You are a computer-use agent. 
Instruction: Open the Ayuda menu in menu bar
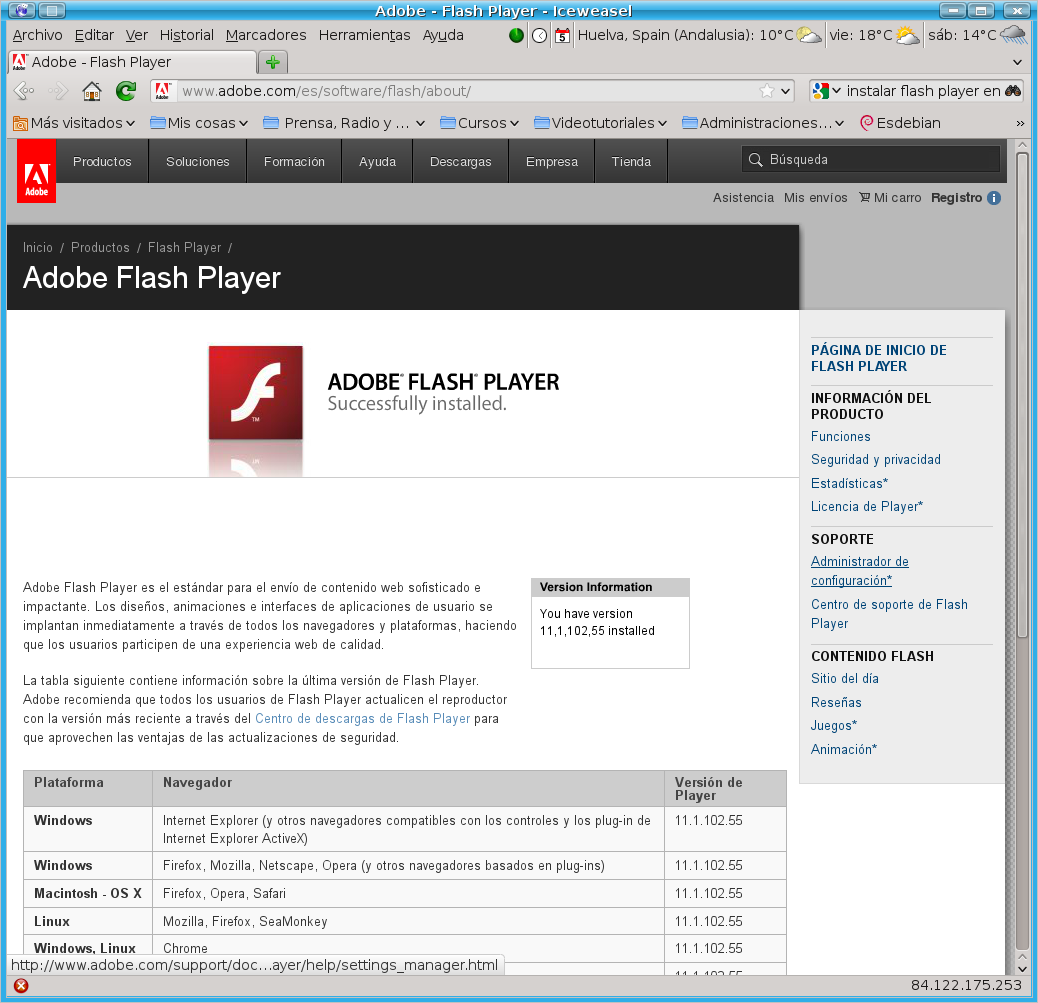(444, 35)
